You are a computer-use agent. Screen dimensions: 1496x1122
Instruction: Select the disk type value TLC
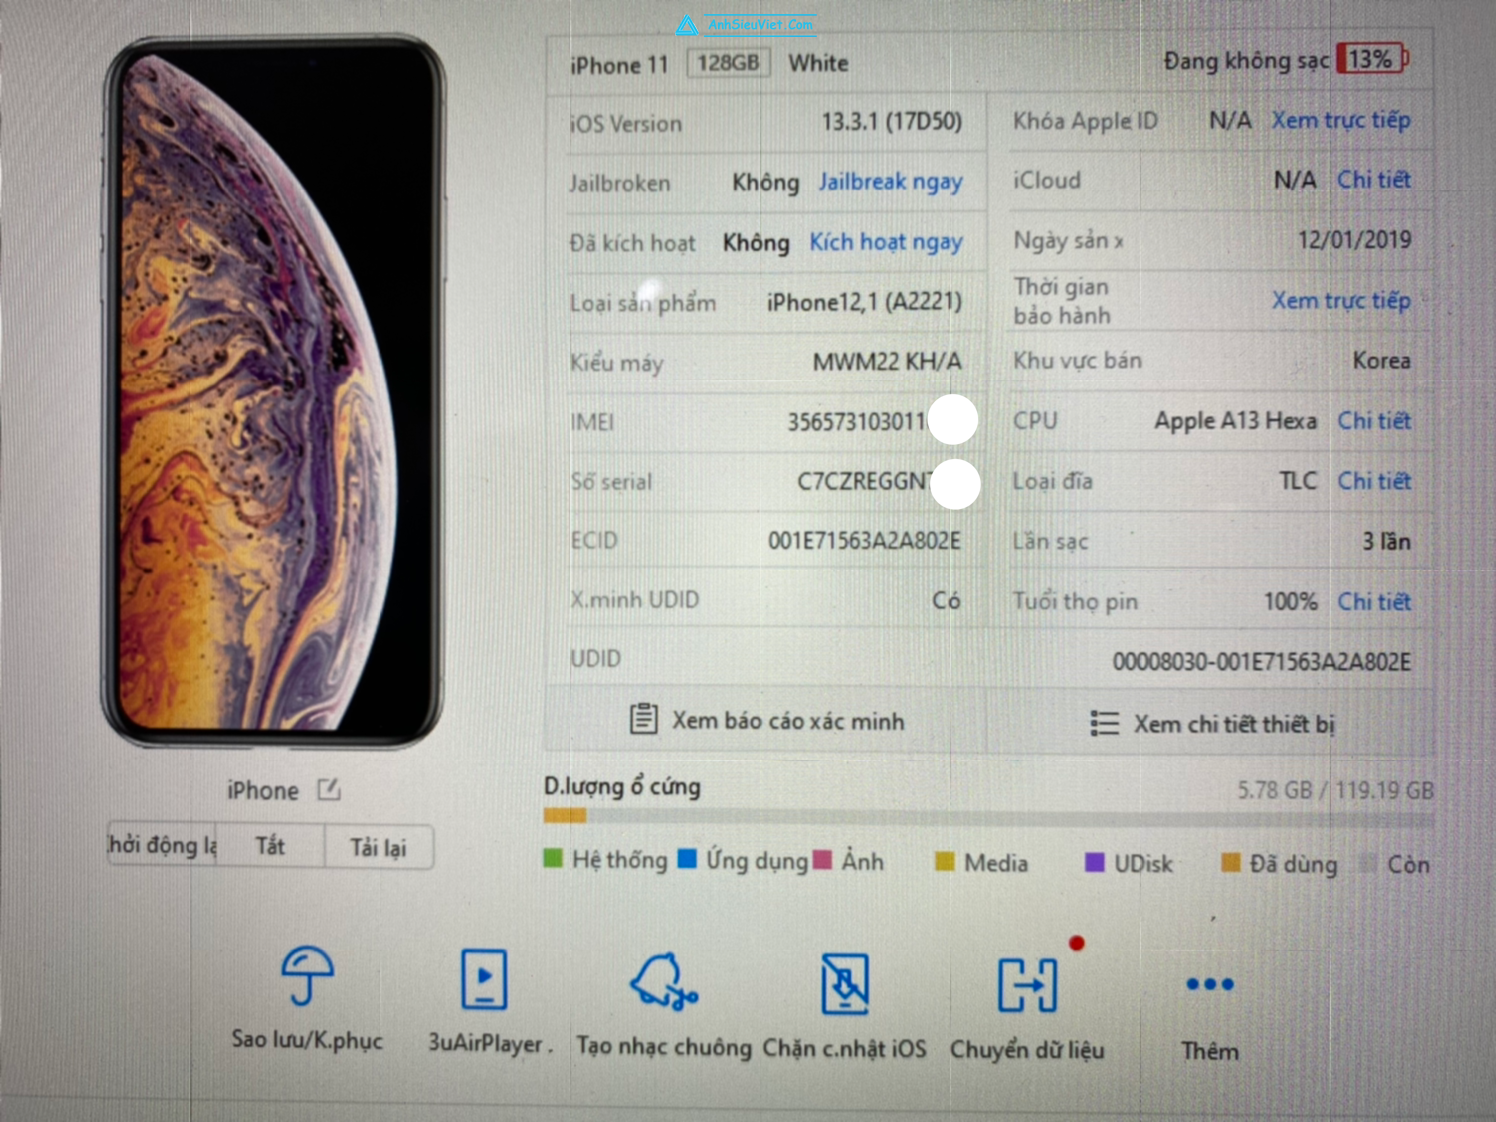pyautogui.click(x=1298, y=481)
